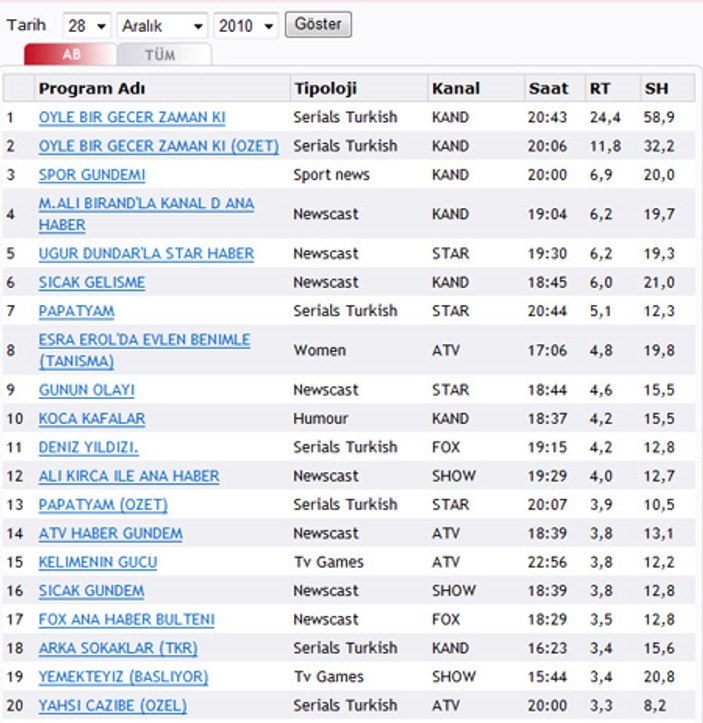This screenshot has height=723, width=703.
Task: Open the day dropdown showing 28
Action: pyautogui.click(x=86, y=26)
